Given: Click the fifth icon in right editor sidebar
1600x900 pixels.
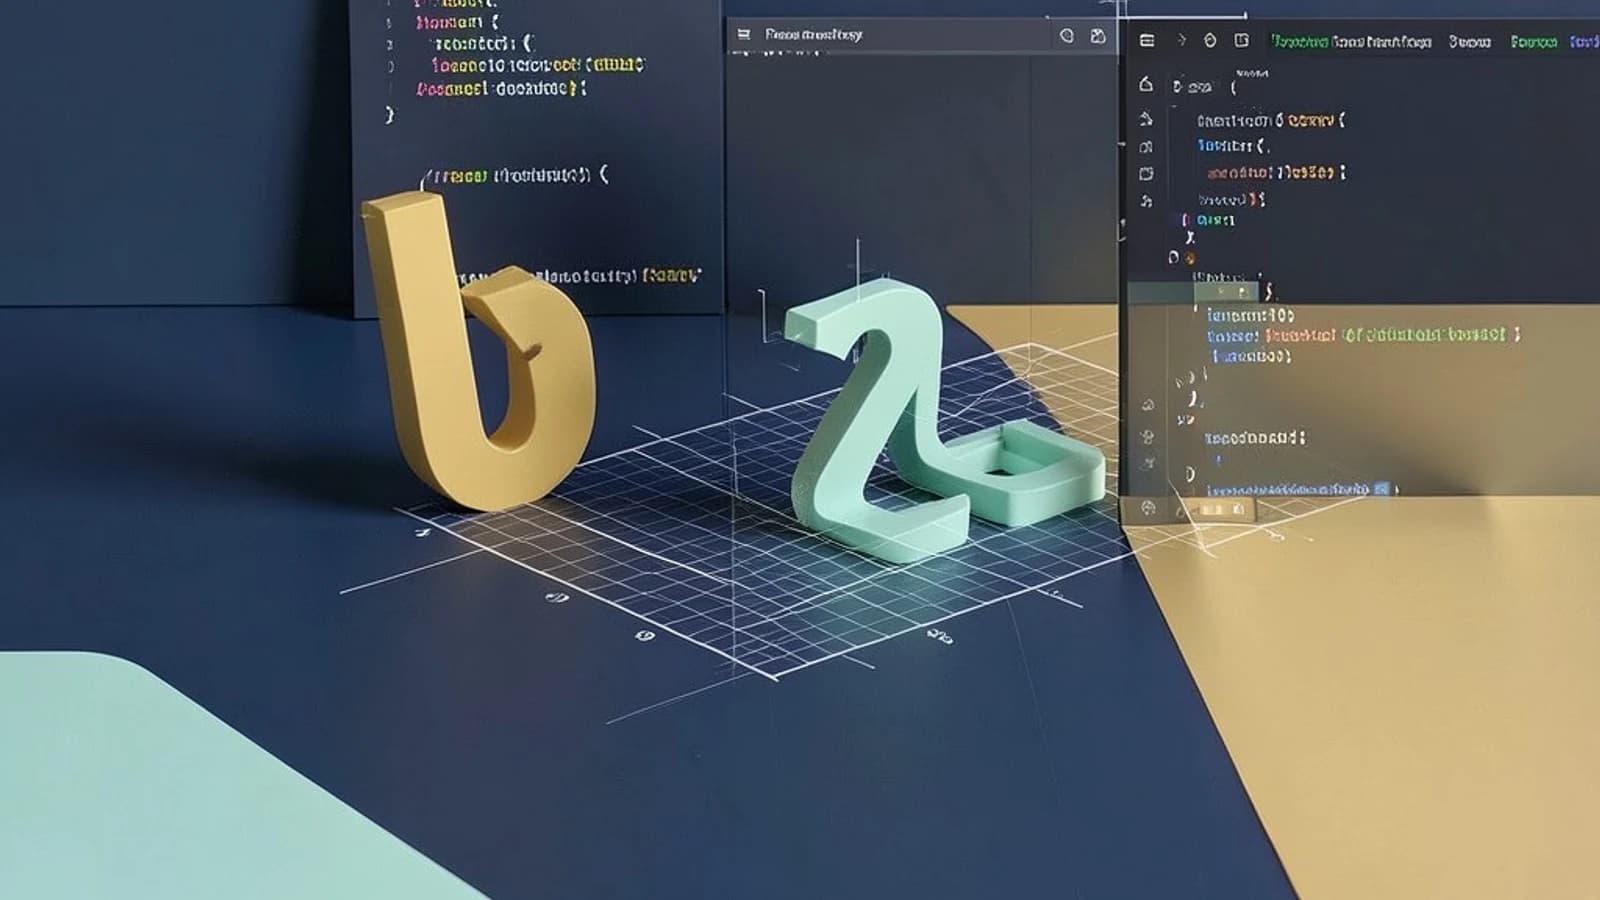Looking at the screenshot, I should (x=1146, y=201).
